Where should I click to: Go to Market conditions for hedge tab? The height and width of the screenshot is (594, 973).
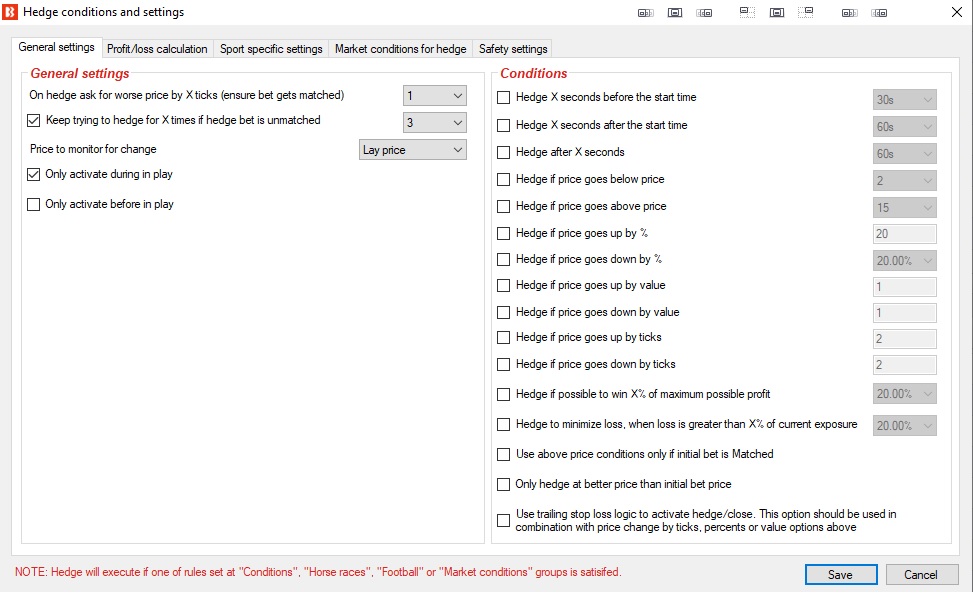[400, 49]
